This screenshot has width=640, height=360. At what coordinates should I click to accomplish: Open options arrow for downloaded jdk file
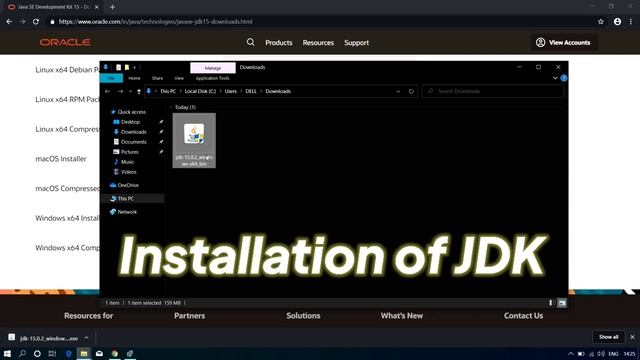pos(86,338)
